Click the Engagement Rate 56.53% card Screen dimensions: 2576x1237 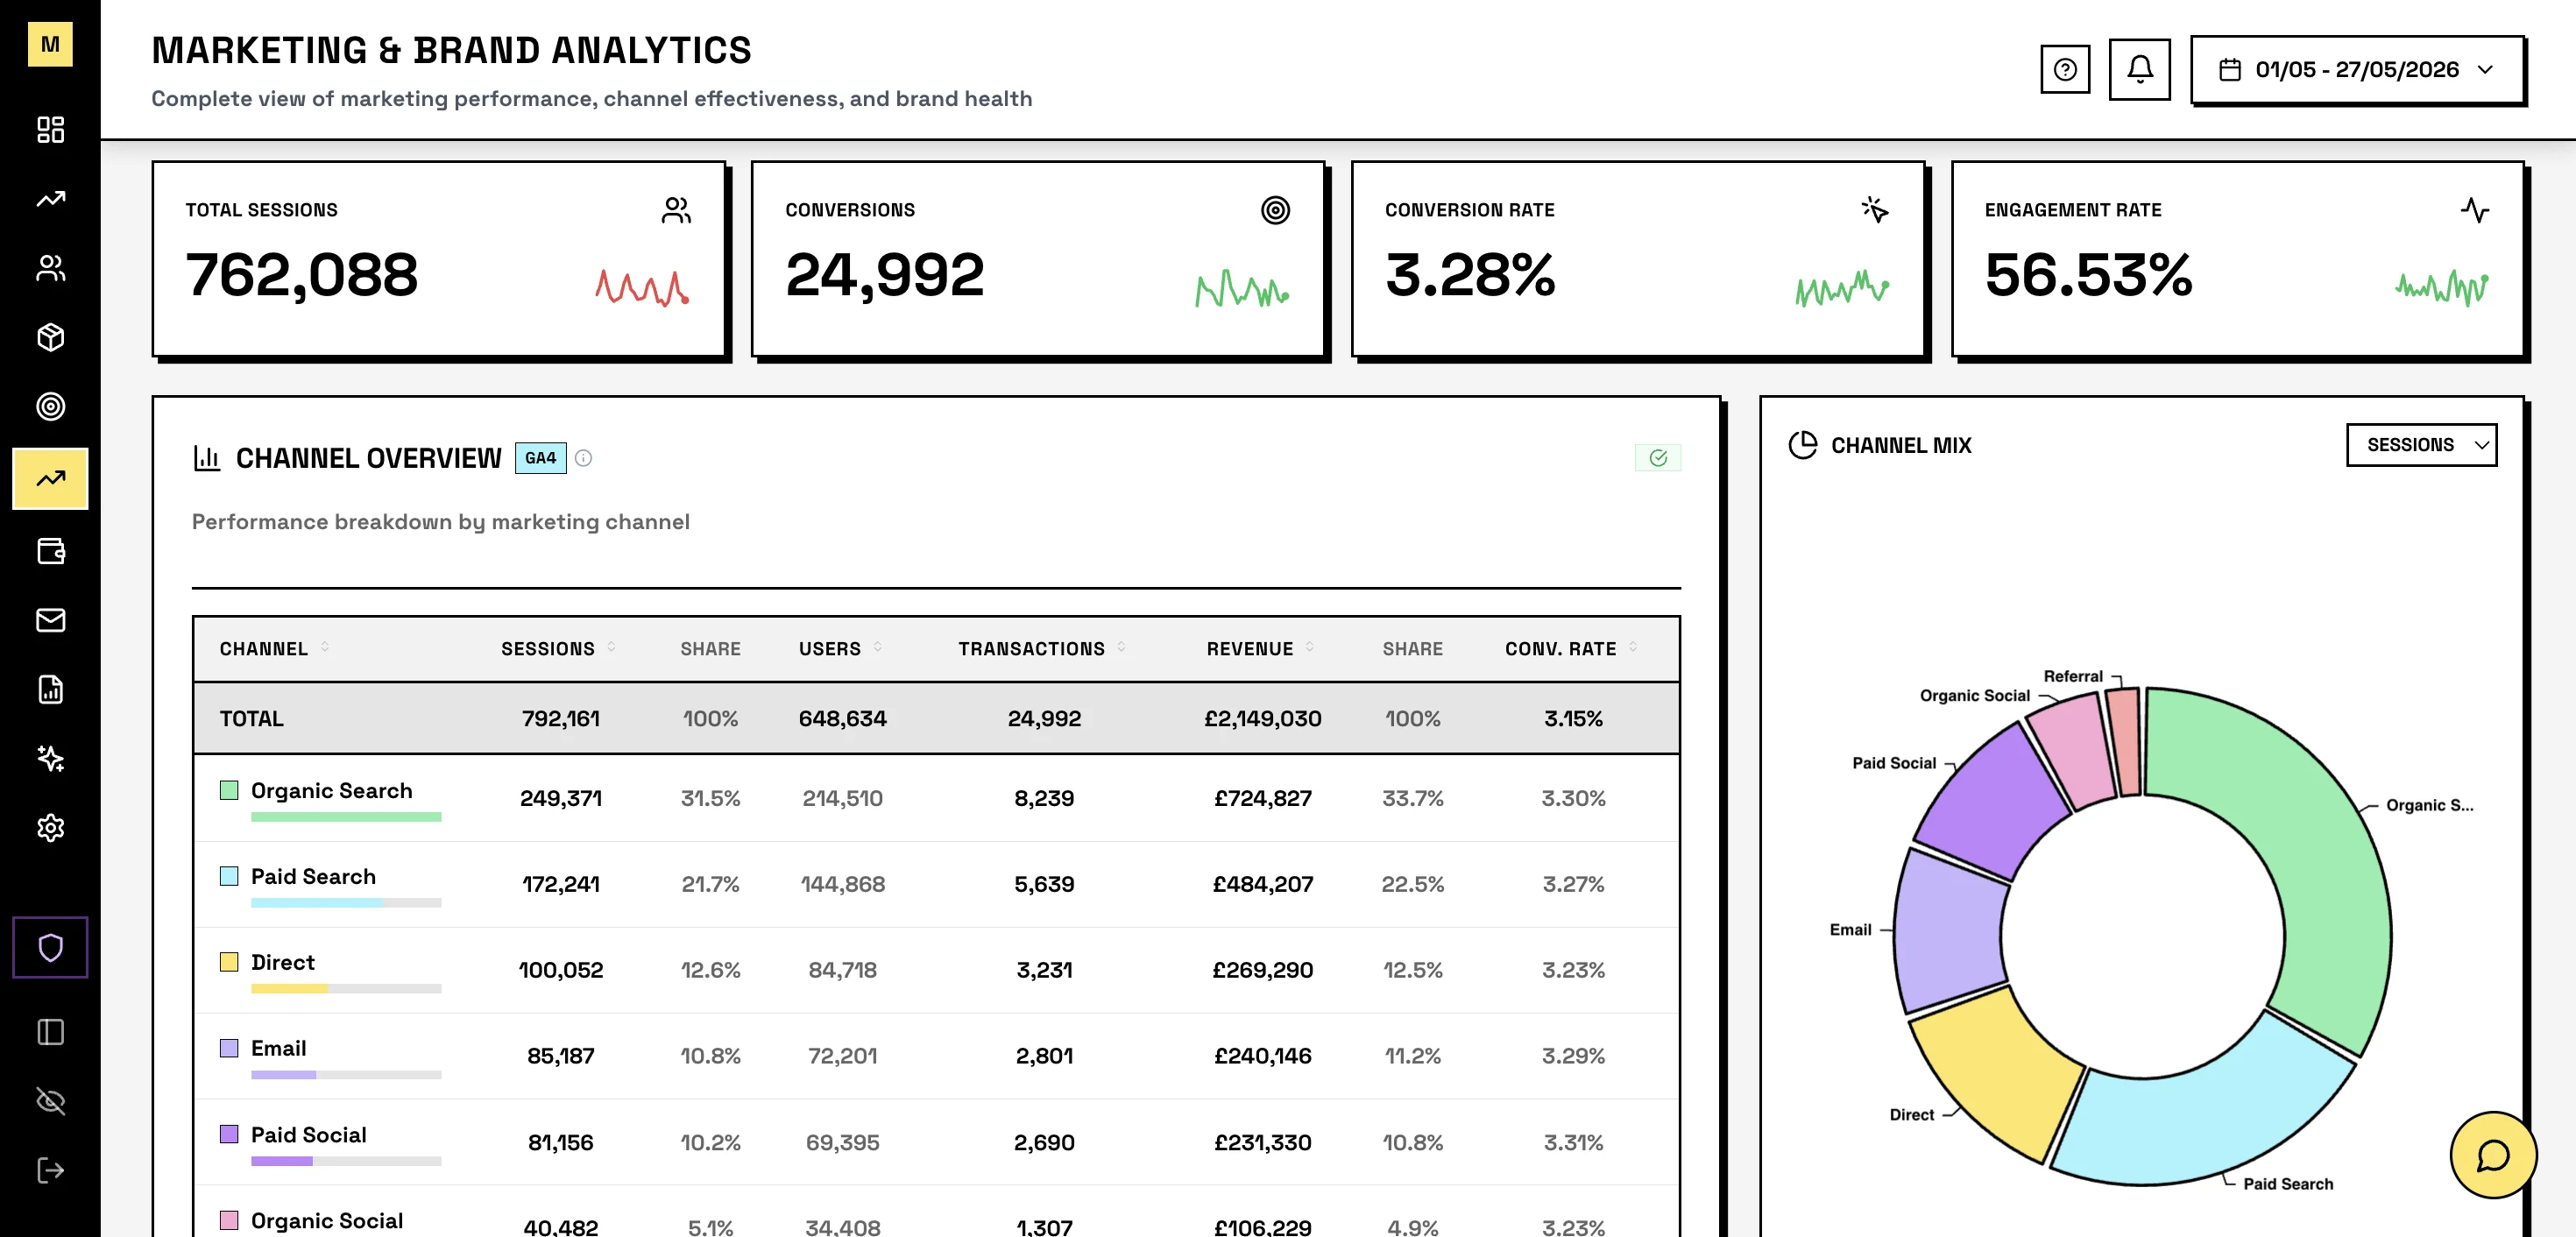pyautogui.click(x=2238, y=259)
